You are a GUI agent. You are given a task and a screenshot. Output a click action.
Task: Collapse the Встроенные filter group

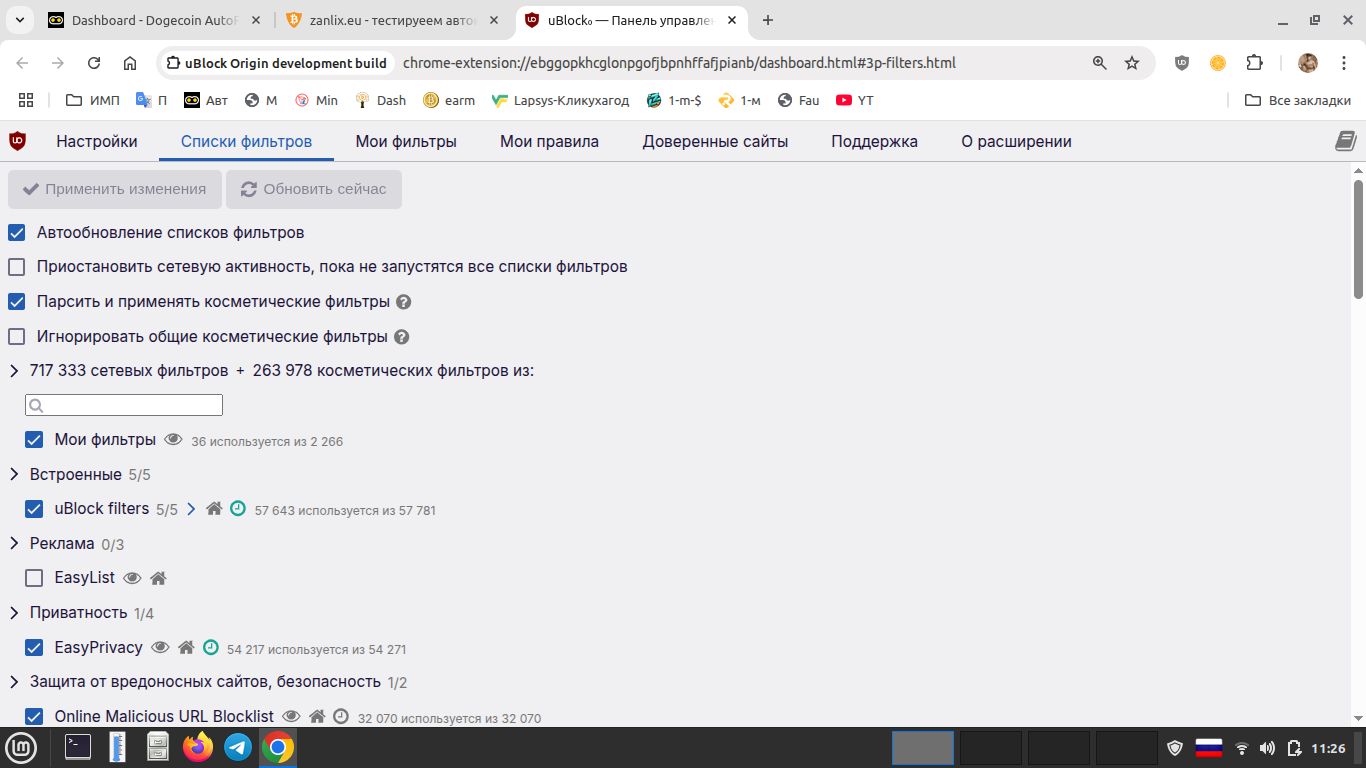[x=15, y=474]
